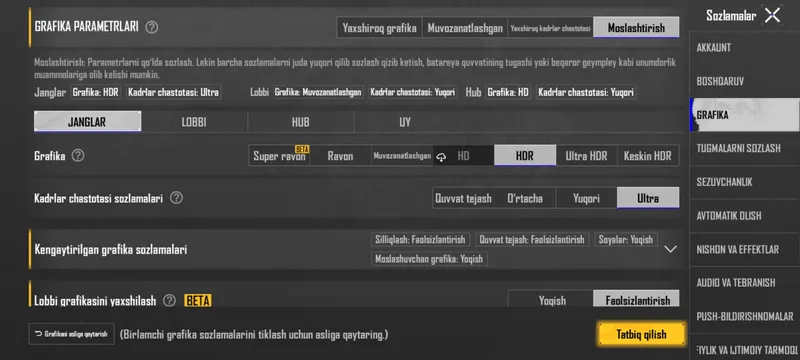Expand Kengaytirilgan grafika sozlamalari chevron
The height and width of the screenshot is (360, 800).
point(670,249)
